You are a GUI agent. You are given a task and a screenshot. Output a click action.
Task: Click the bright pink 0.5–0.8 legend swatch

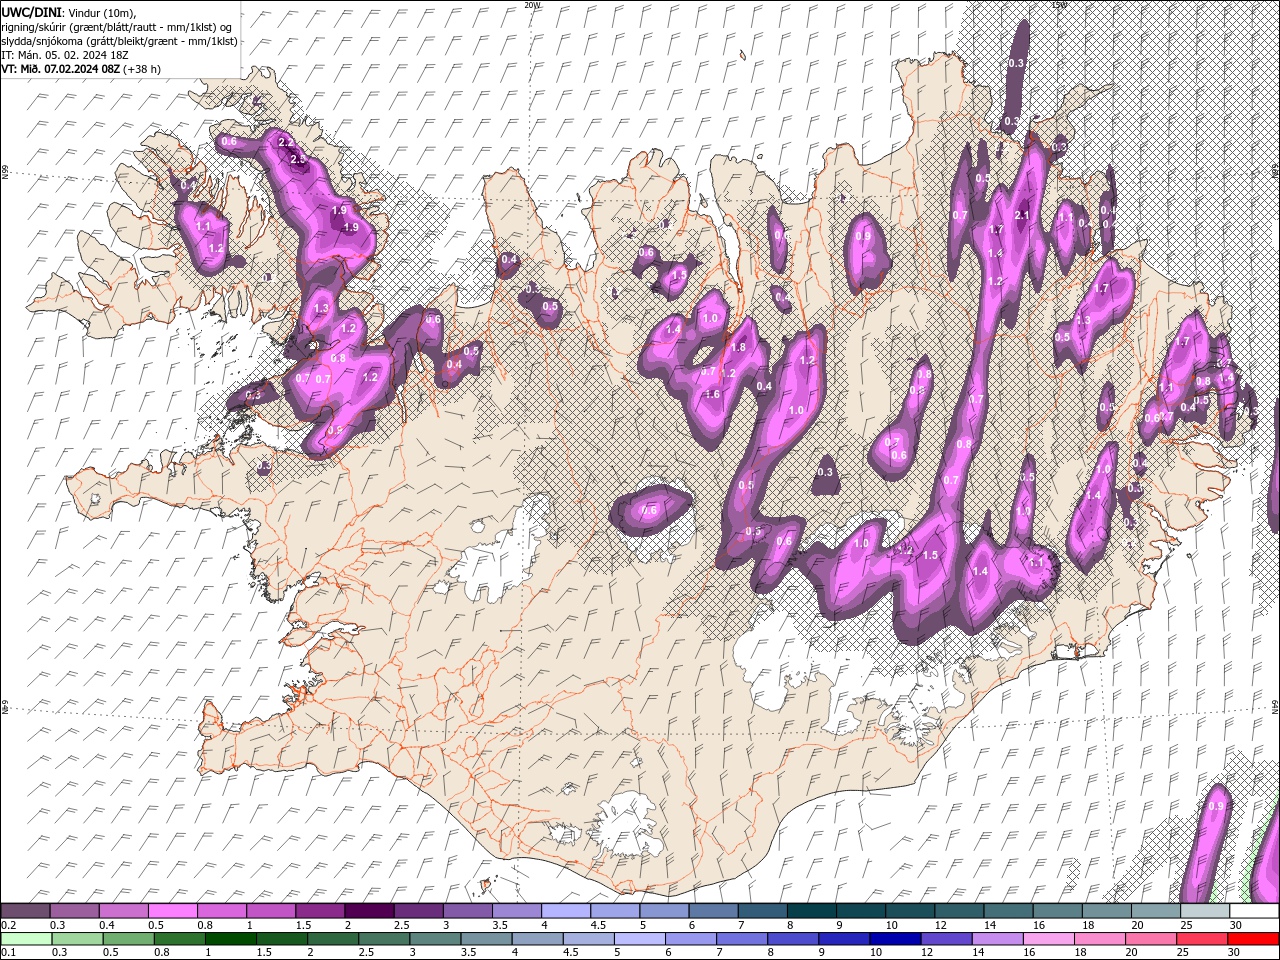(172, 911)
